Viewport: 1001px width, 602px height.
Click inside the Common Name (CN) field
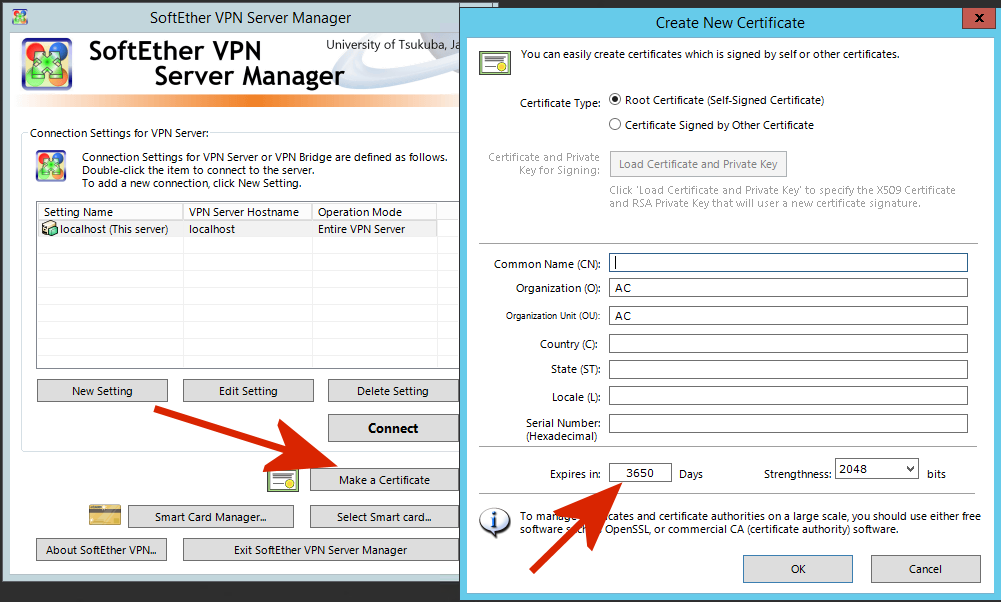[x=788, y=263]
